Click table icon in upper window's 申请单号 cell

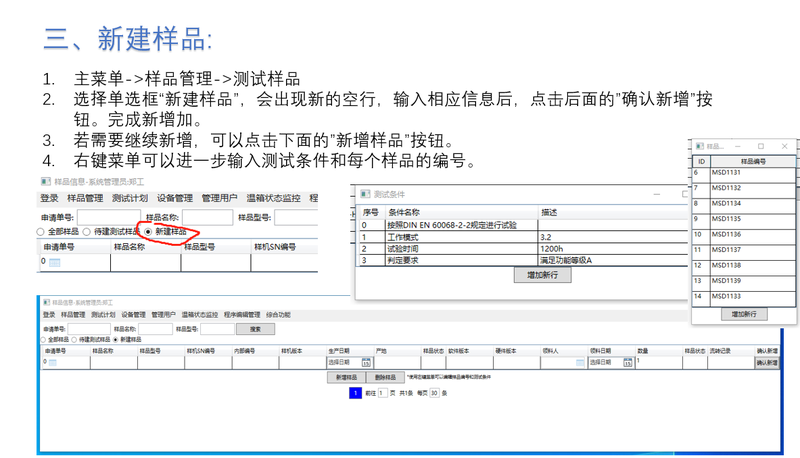[55, 263]
